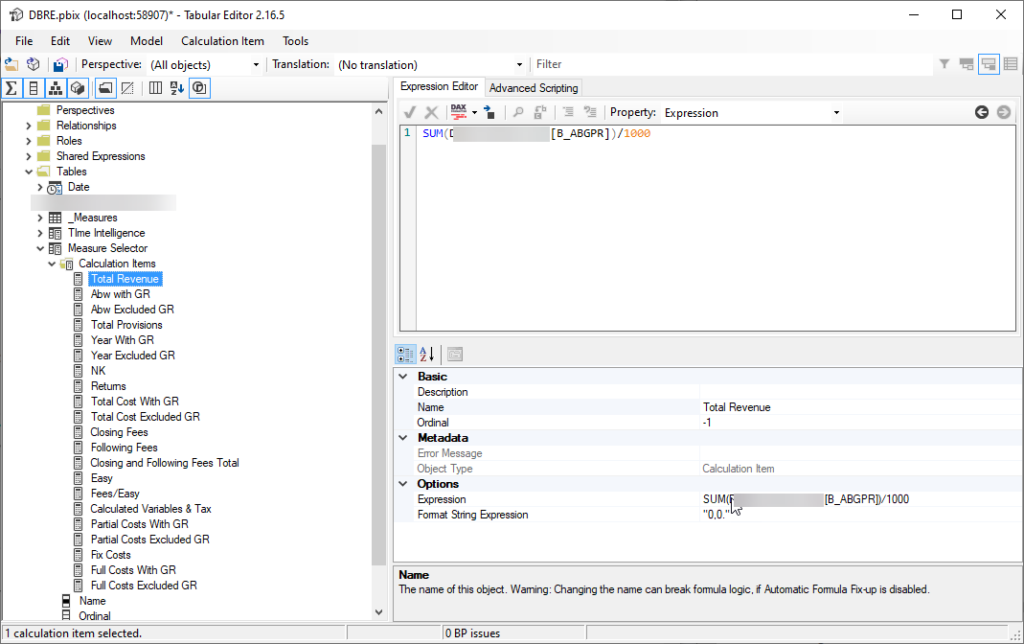Click in the DAX expression editor area

tap(716, 229)
